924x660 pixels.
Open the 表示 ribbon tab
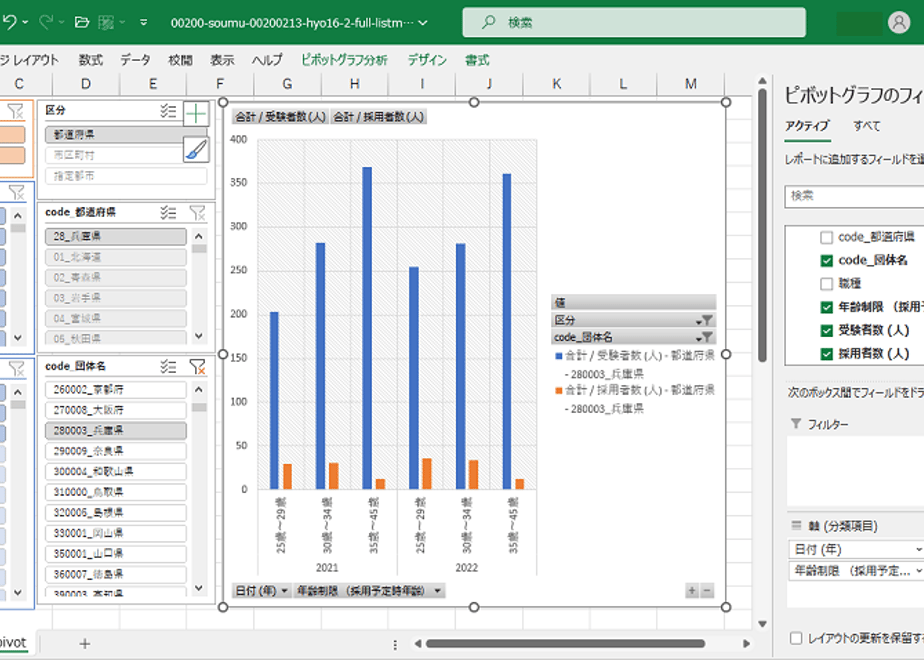[x=222, y=60]
